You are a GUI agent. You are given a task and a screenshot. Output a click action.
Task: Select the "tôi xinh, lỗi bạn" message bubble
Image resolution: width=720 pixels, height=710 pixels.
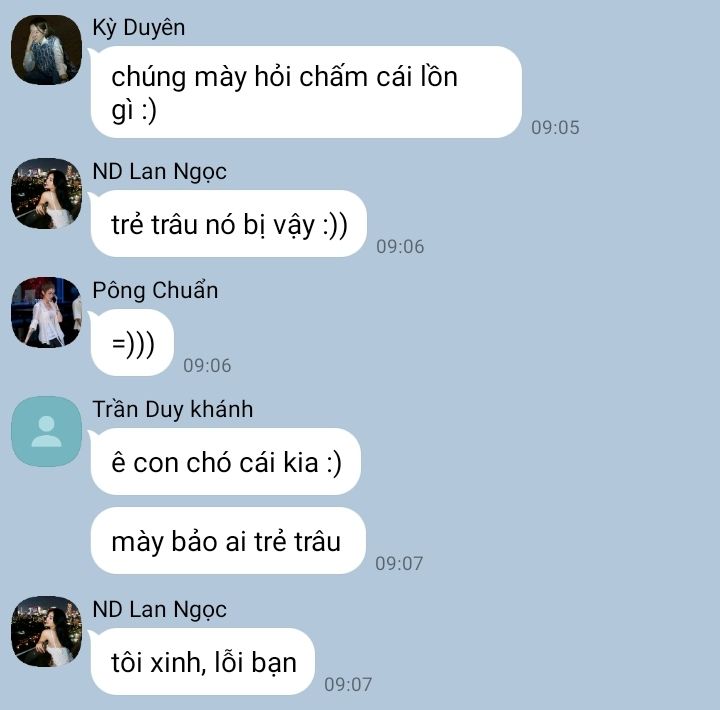[202, 661]
